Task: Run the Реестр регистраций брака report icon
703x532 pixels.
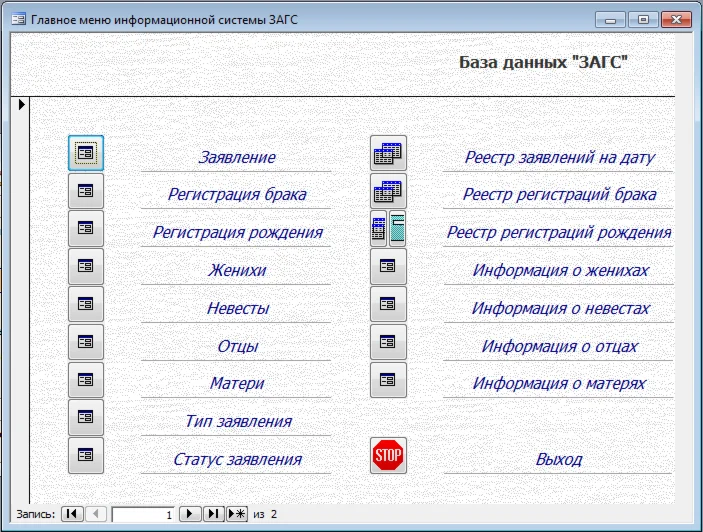Action: [x=388, y=191]
